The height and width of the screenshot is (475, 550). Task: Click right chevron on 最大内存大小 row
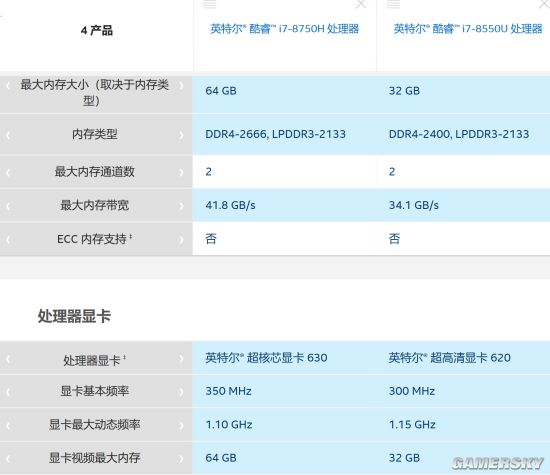181,85
